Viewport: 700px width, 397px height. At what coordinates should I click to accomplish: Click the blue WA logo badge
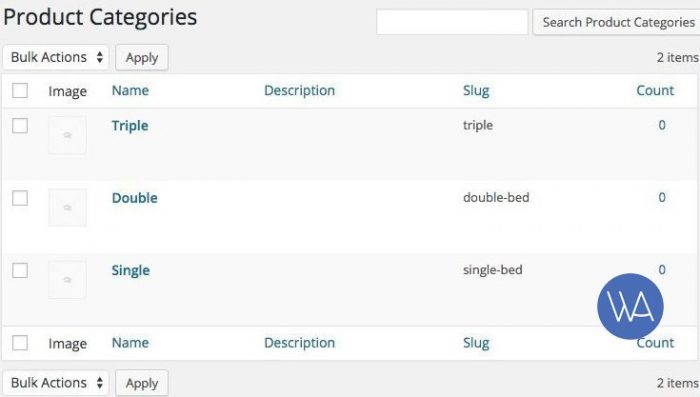(630, 306)
